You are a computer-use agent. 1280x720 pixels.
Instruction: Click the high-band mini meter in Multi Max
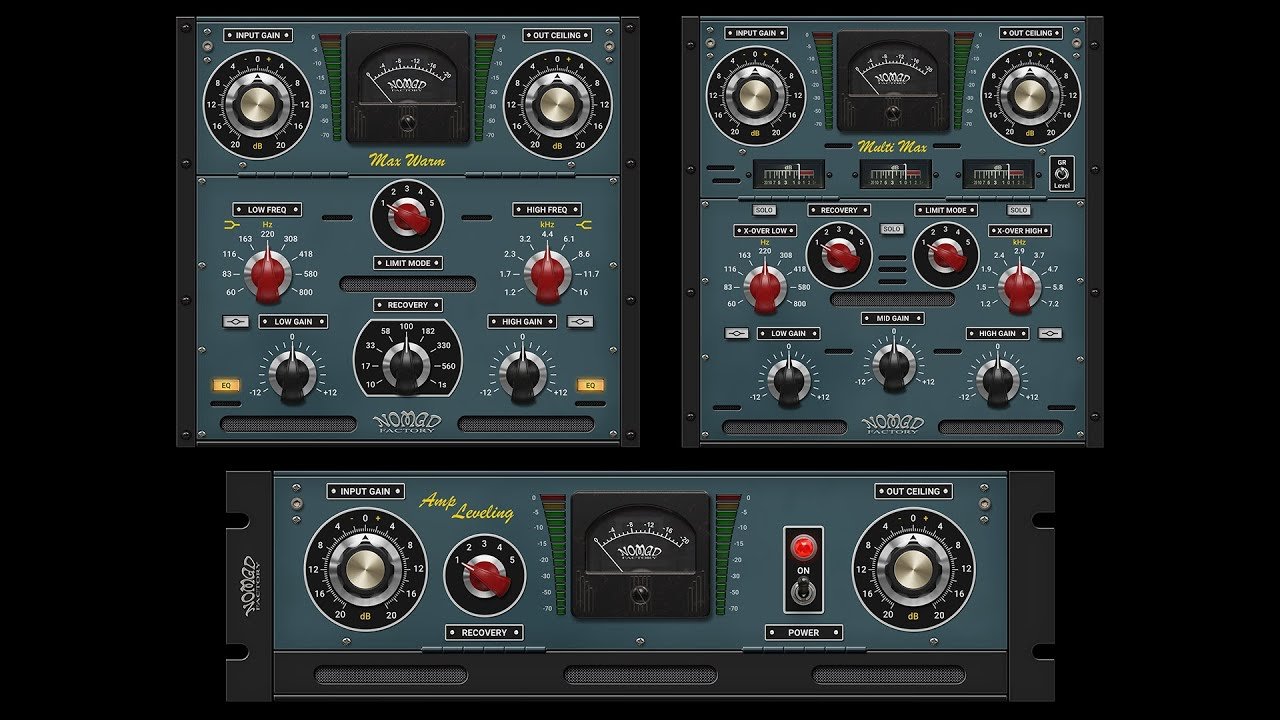(x=998, y=174)
